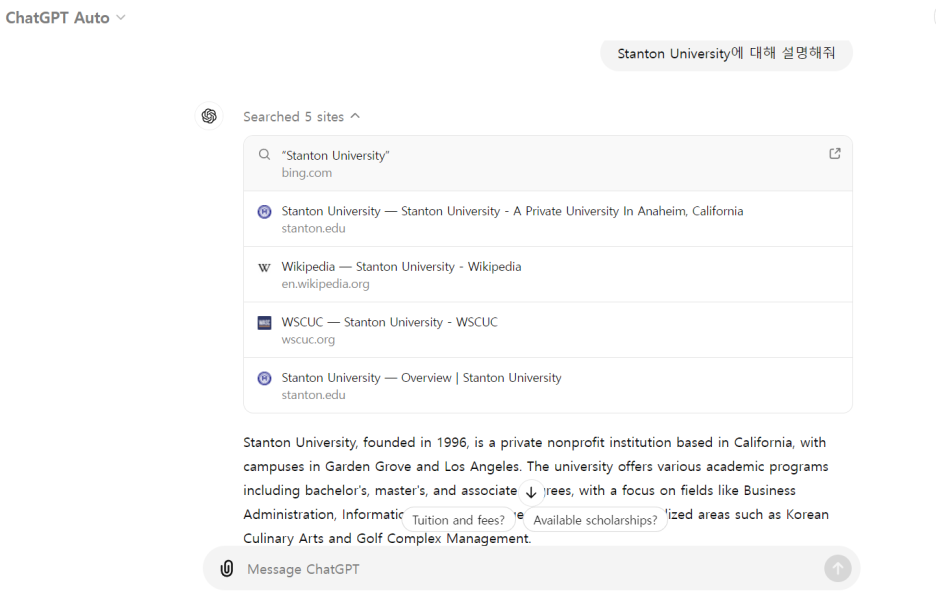Screen dimensions: 936x591
Task: Click the ChatGPT logo avatar icon
Action: pos(209,116)
